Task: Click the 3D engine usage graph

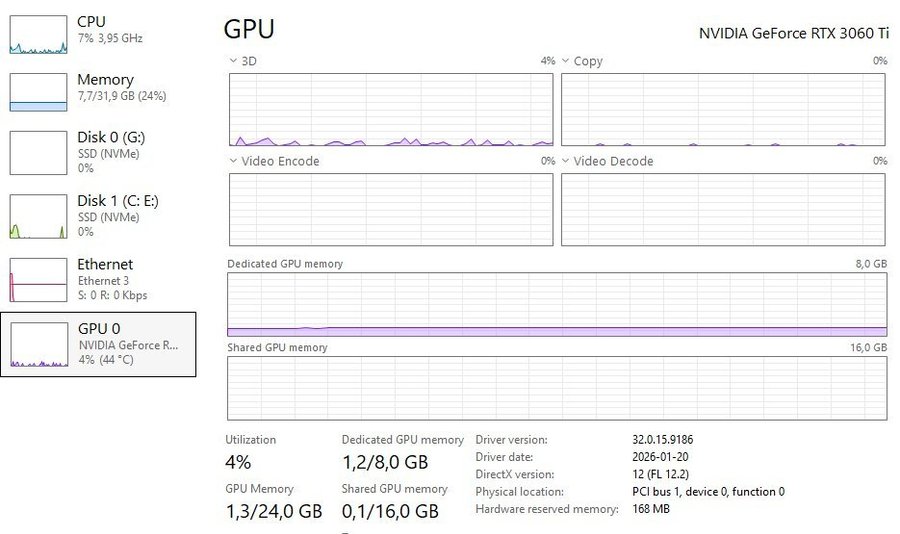Action: click(x=391, y=109)
